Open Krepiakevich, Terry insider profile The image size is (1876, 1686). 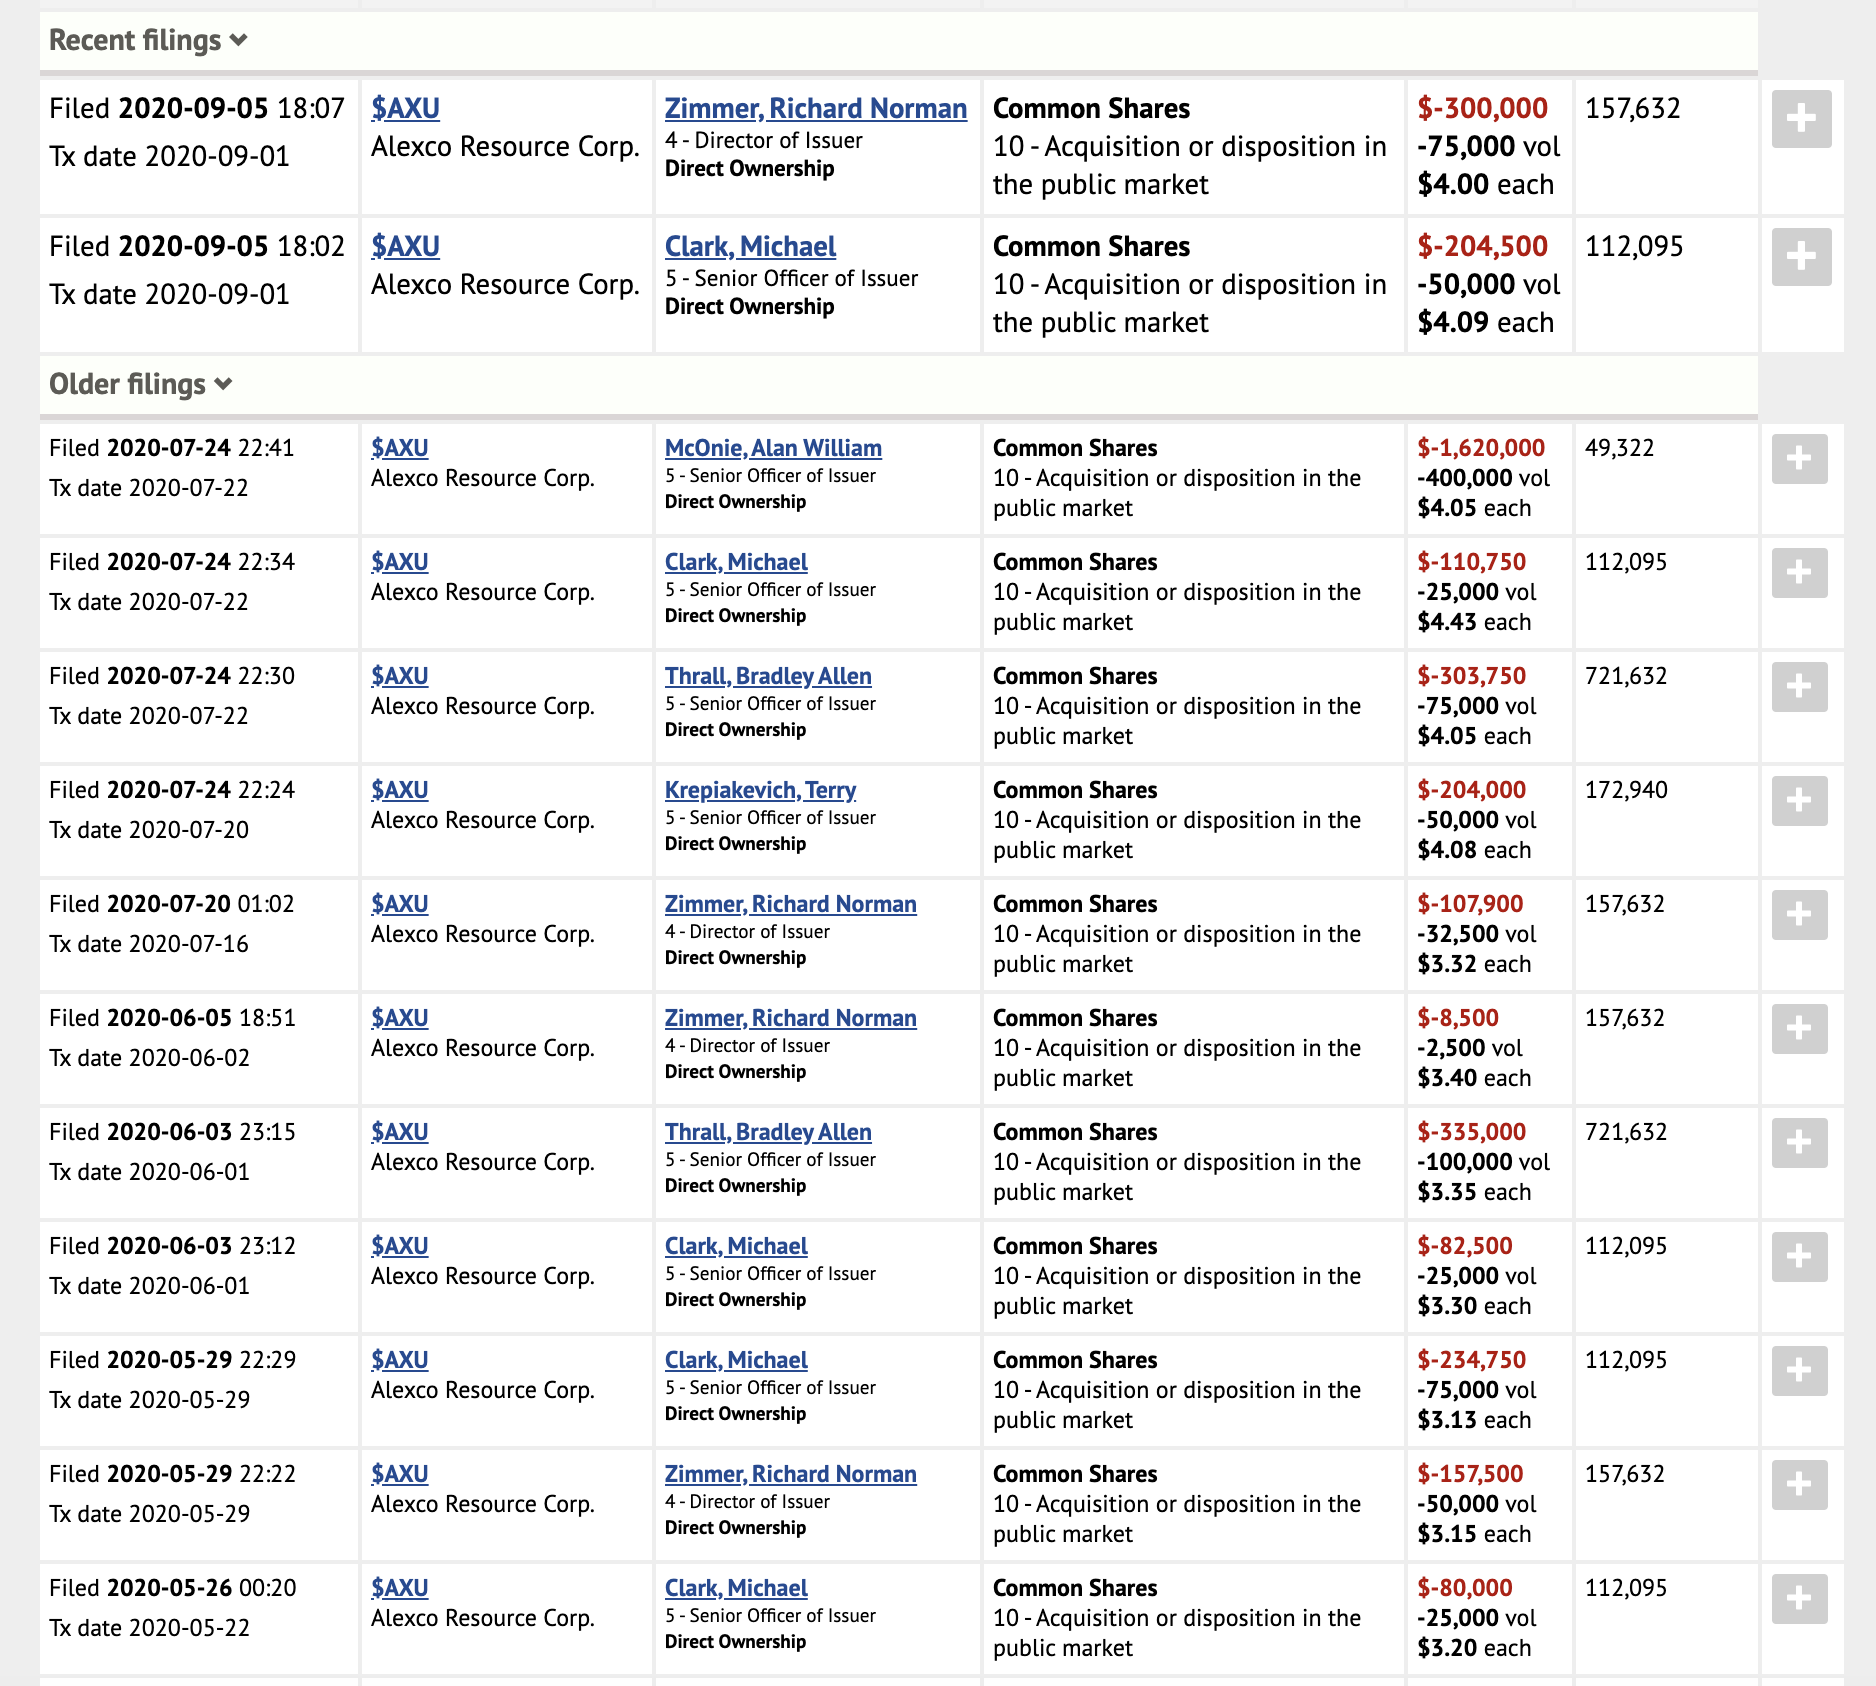click(760, 790)
